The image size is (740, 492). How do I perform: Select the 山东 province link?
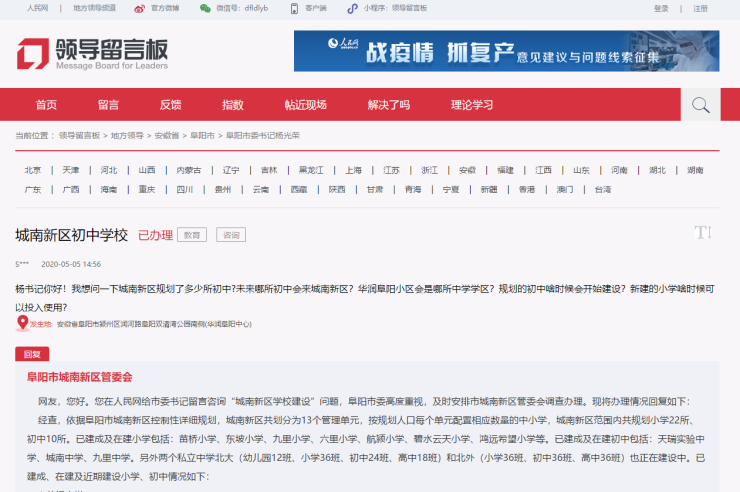581,170
